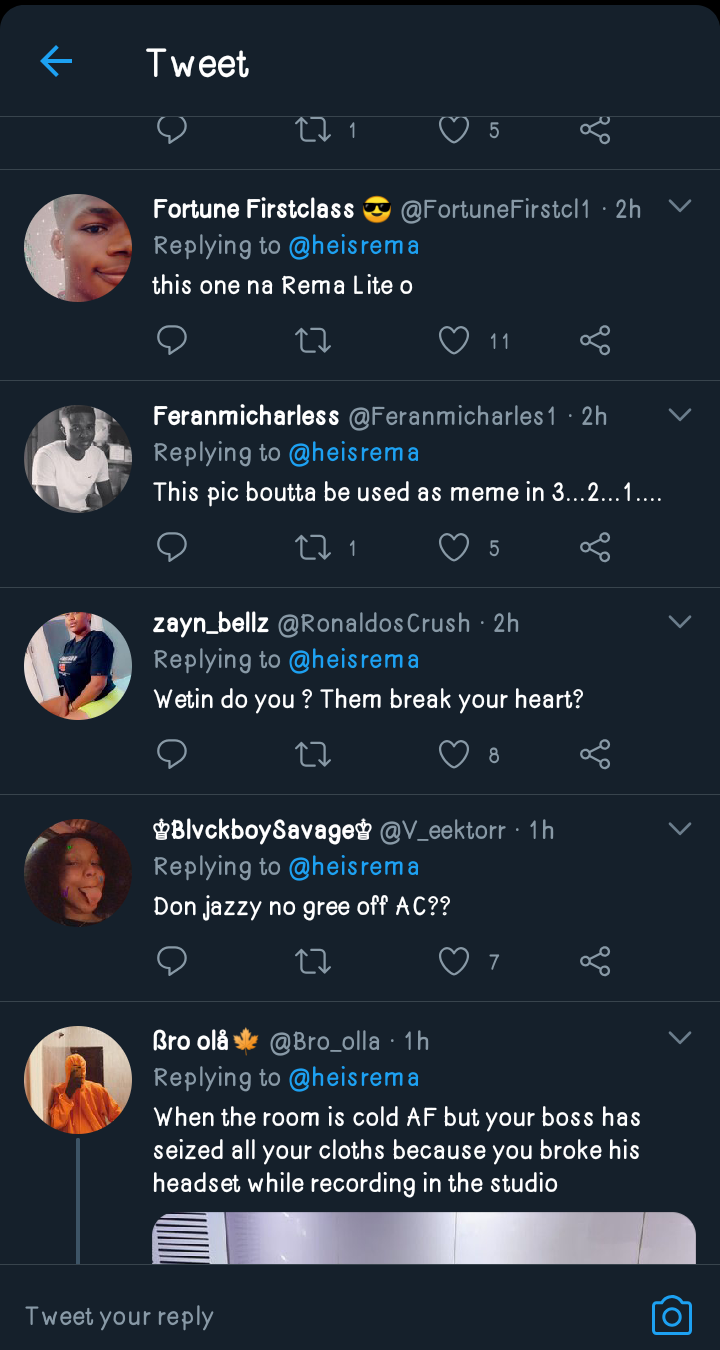Expand options chevron on Fortune Firstclass's tweet
The width and height of the screenshot is (720, 1350).
pos(680,207)
